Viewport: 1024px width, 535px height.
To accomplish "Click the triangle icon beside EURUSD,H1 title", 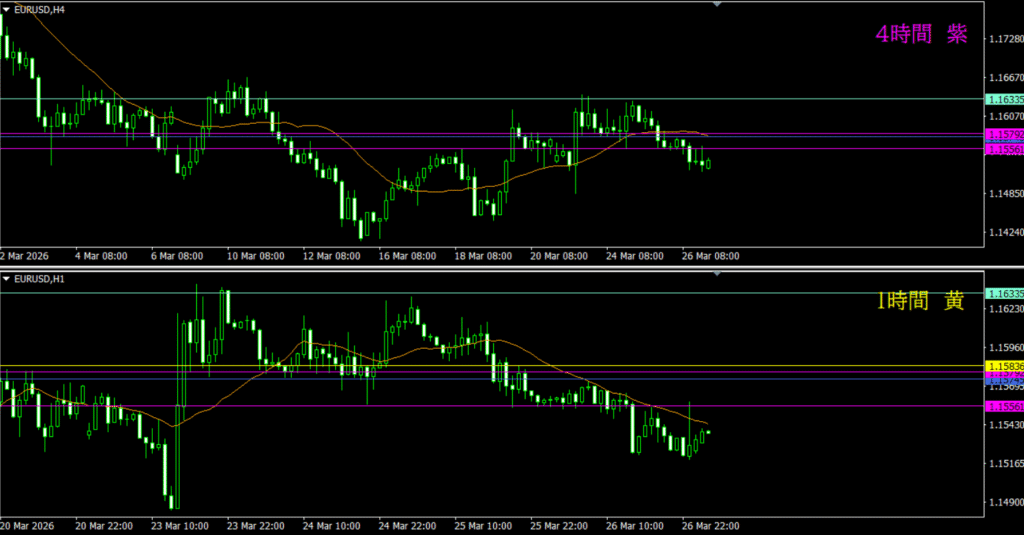I will (7, 276).
